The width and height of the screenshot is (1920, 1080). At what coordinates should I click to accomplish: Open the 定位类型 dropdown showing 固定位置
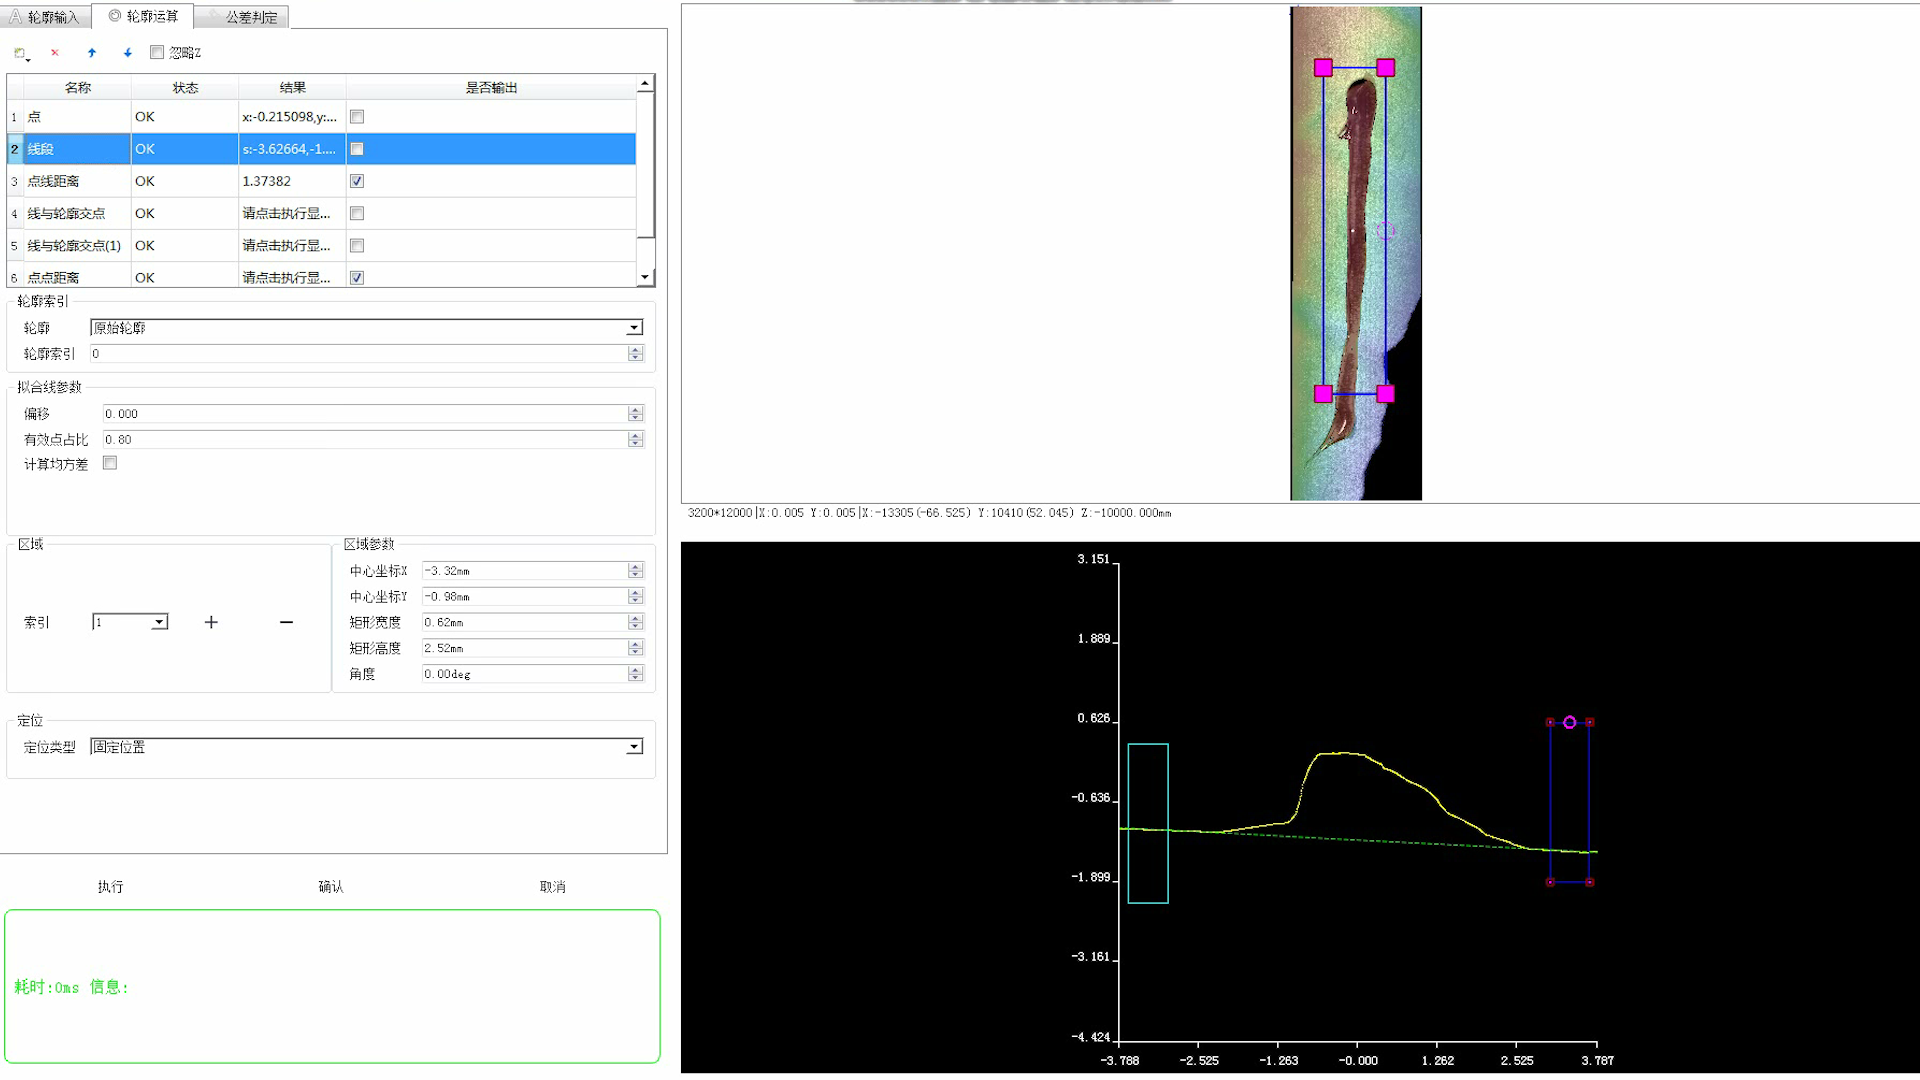click(x=634, y=747)
